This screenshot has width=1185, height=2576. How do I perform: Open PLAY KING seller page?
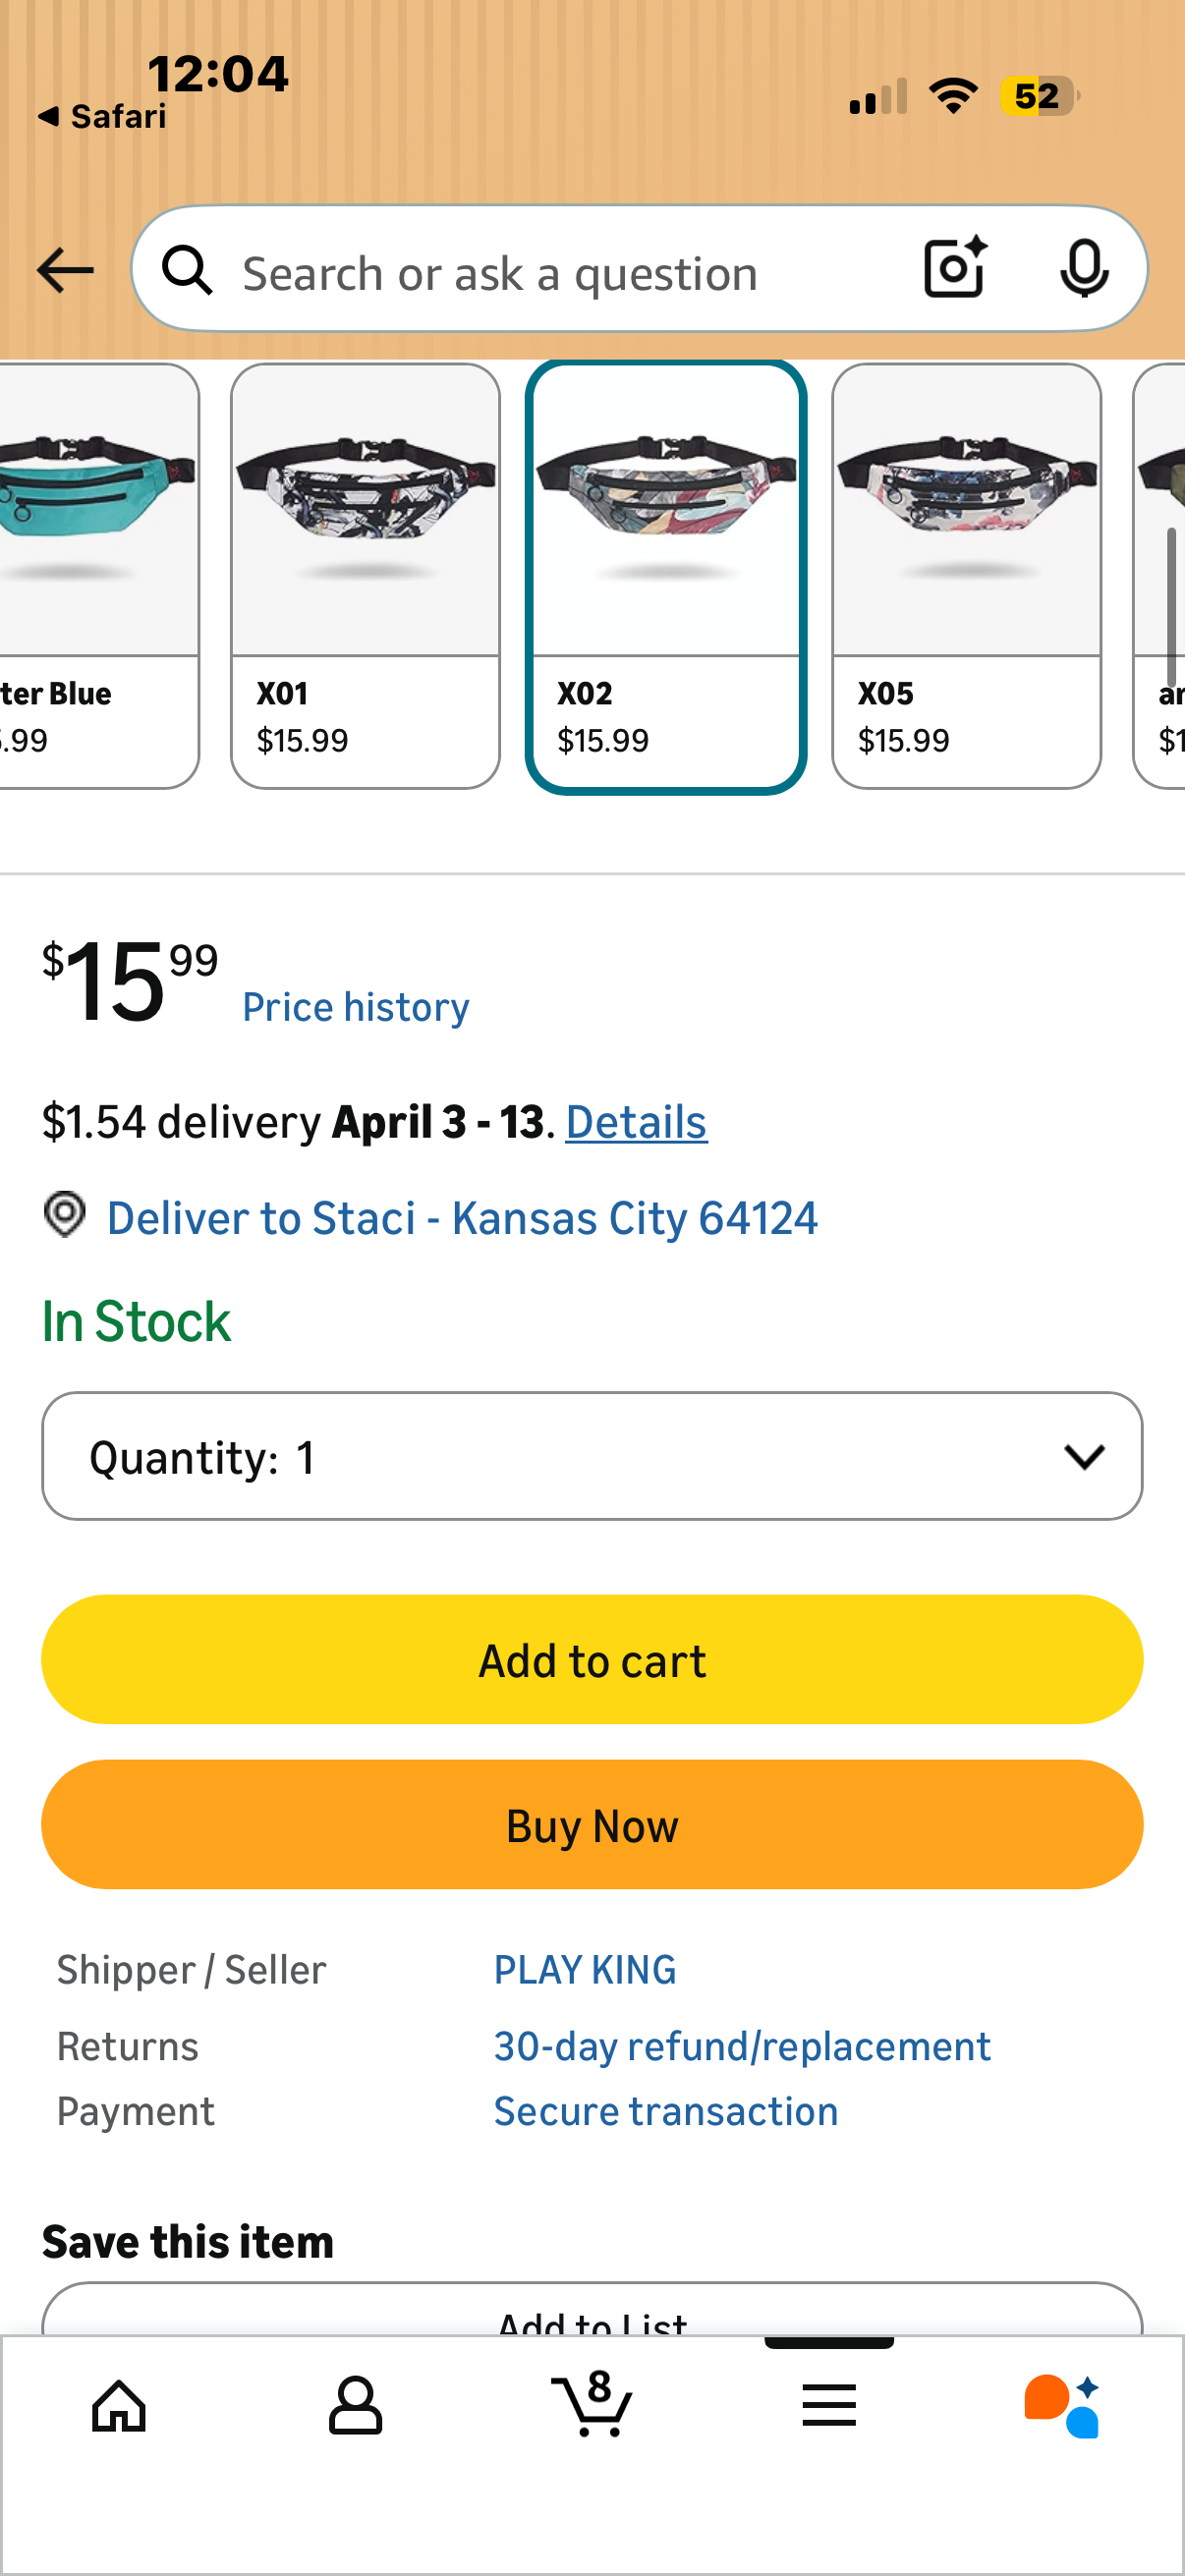(x=585, y=1970)
